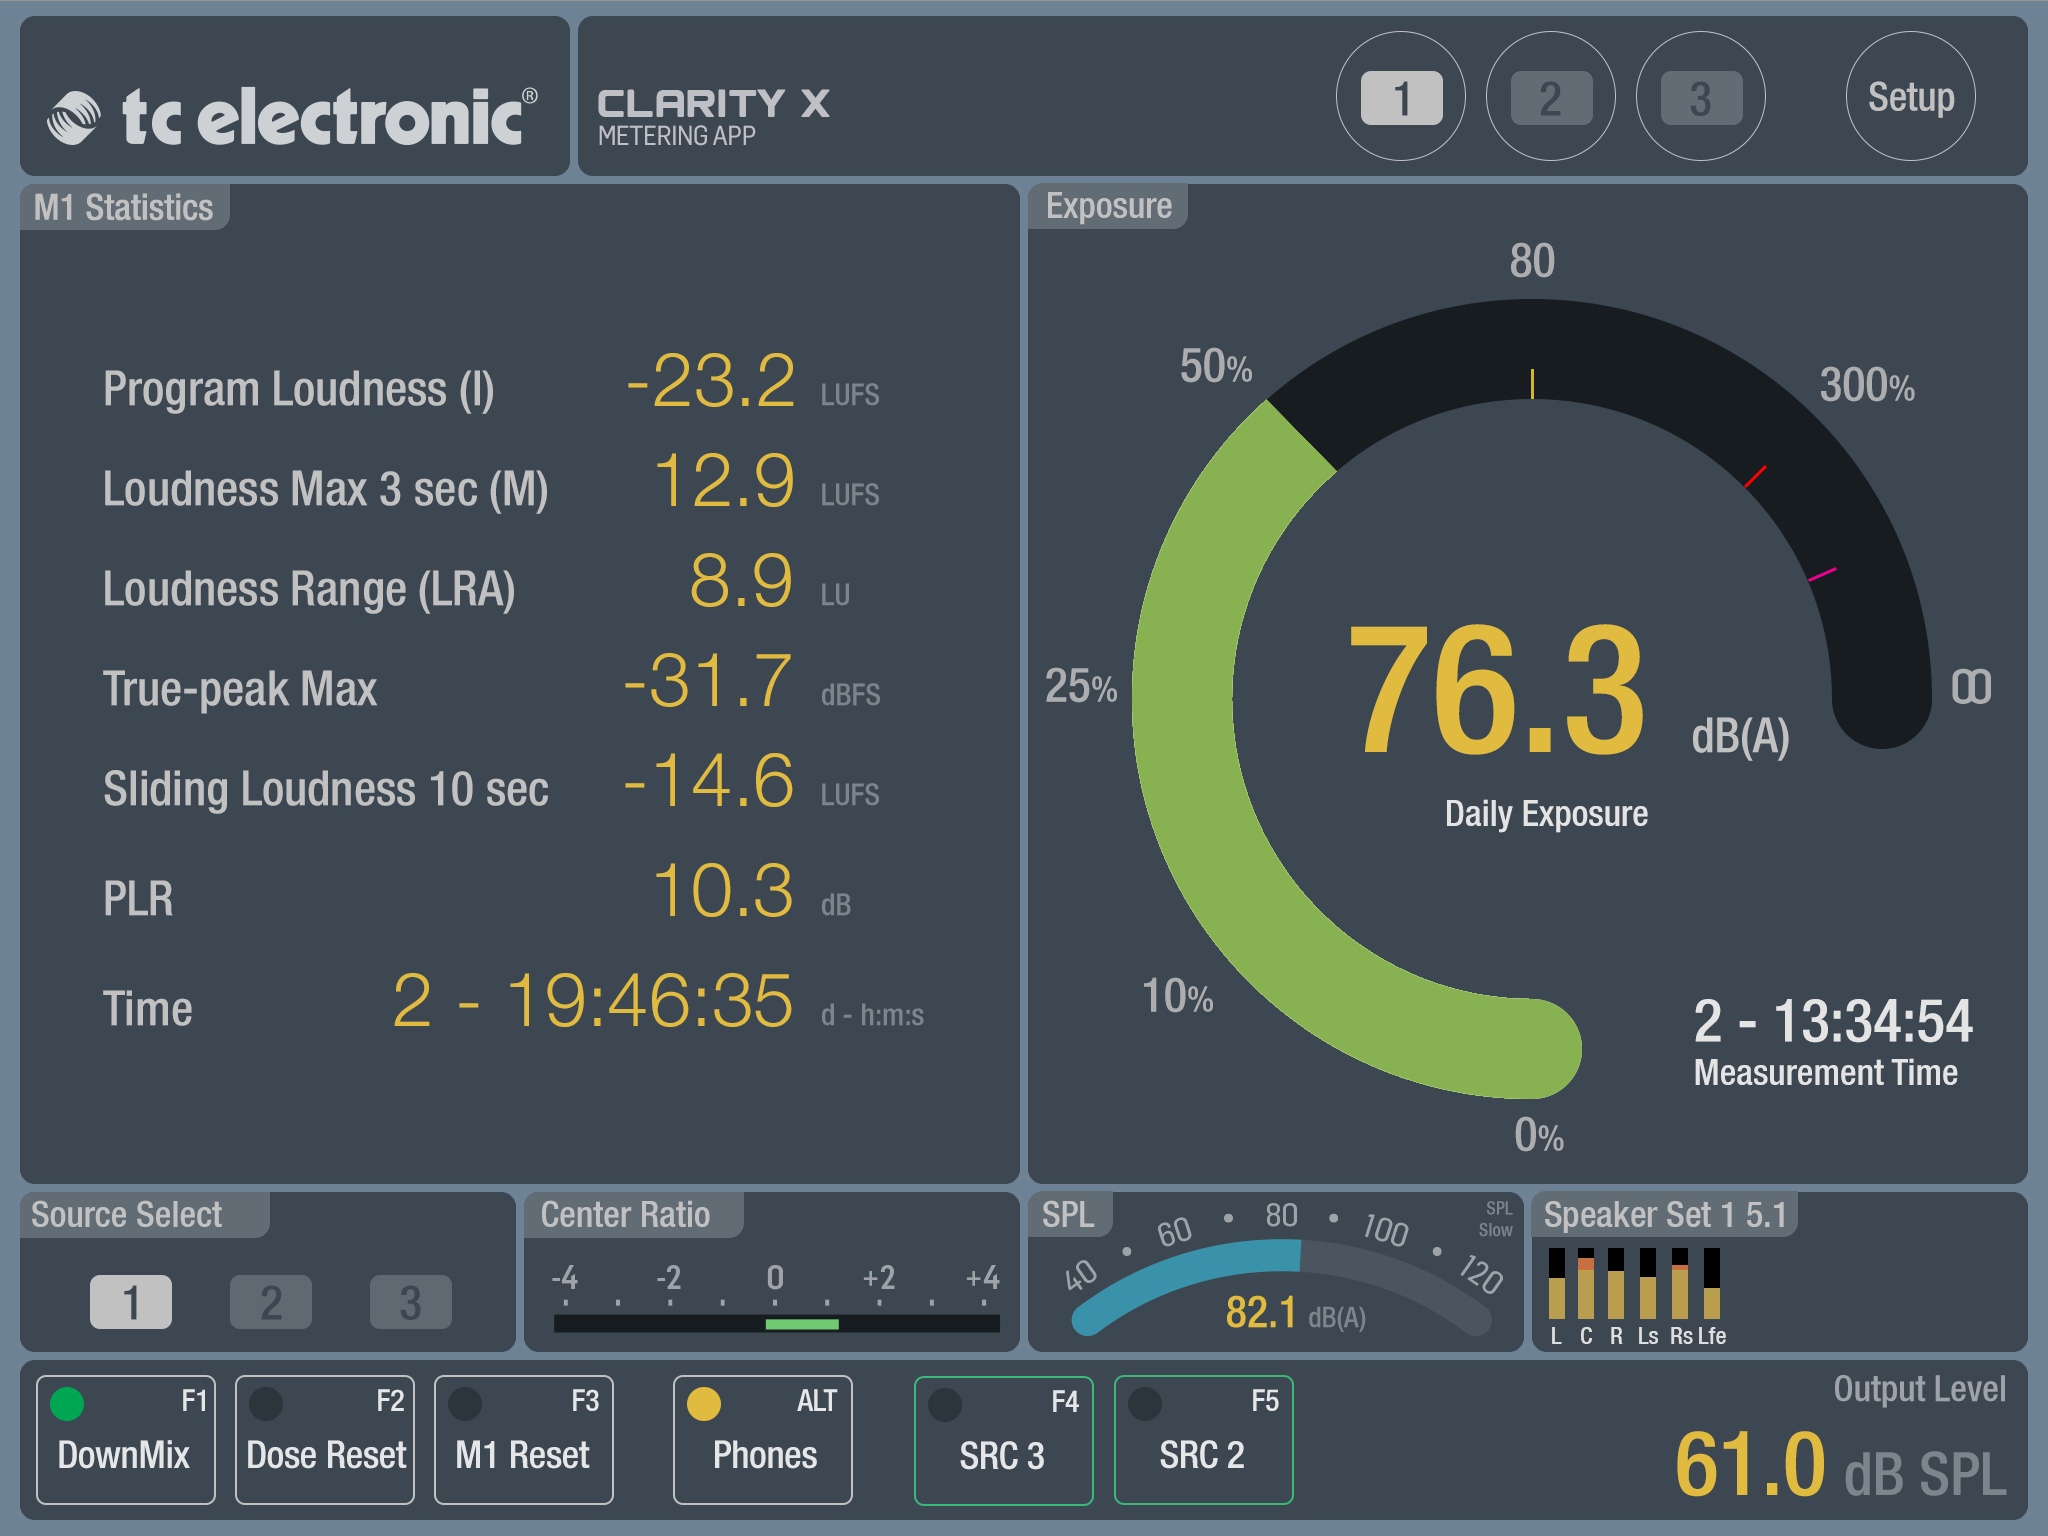Click the 76.3 dB(A) Daily Exposure reading
Image resolution: width=2048 pixels, height=1536 pixels.
1567,690
